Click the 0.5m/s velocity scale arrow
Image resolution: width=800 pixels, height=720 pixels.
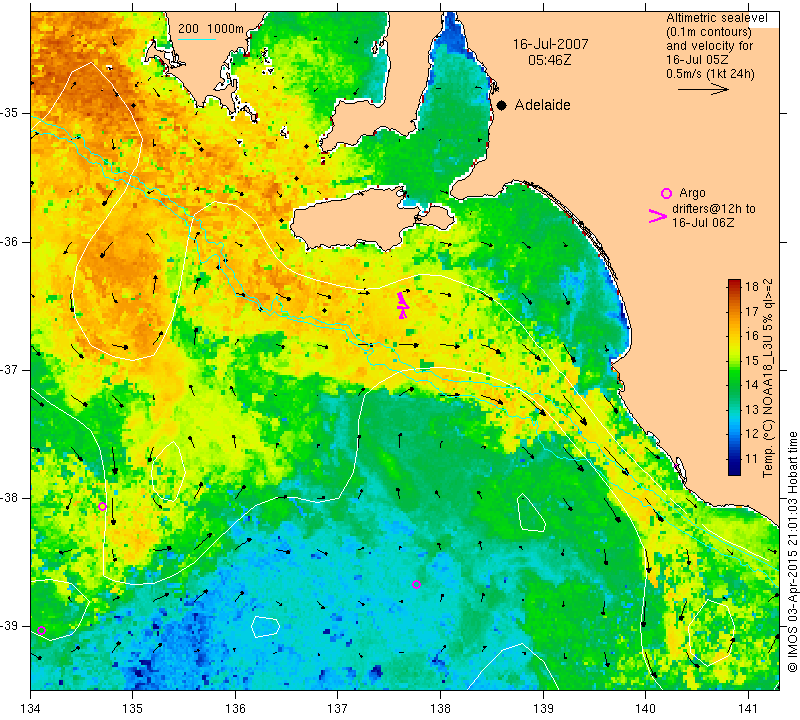703,89
